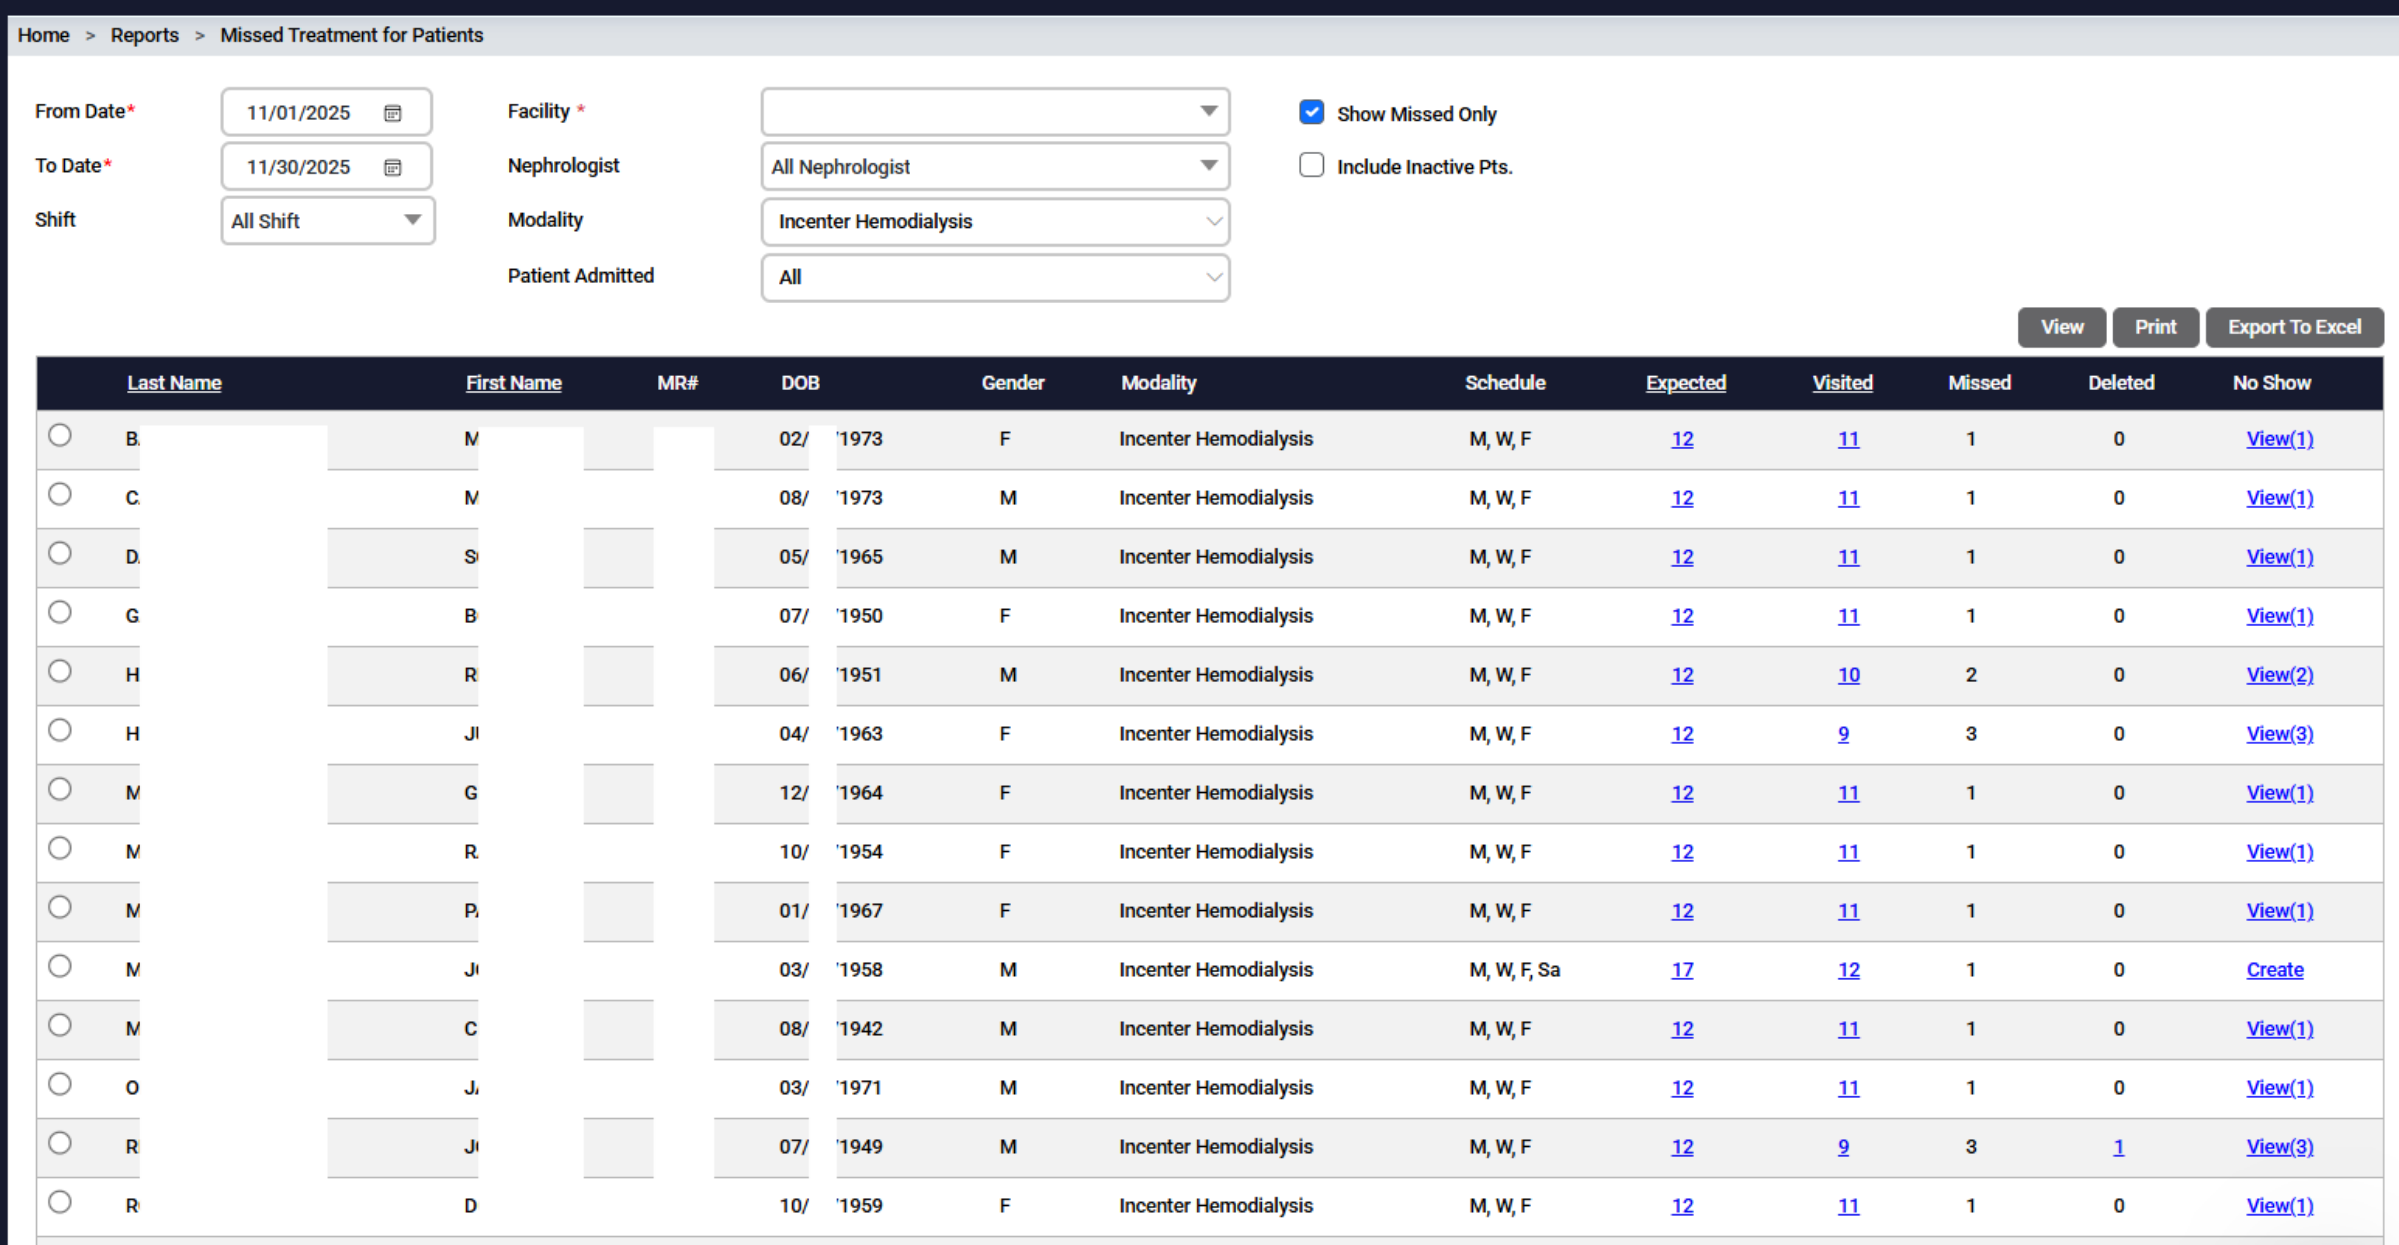Open the From Date calendar picker icon

393,113
